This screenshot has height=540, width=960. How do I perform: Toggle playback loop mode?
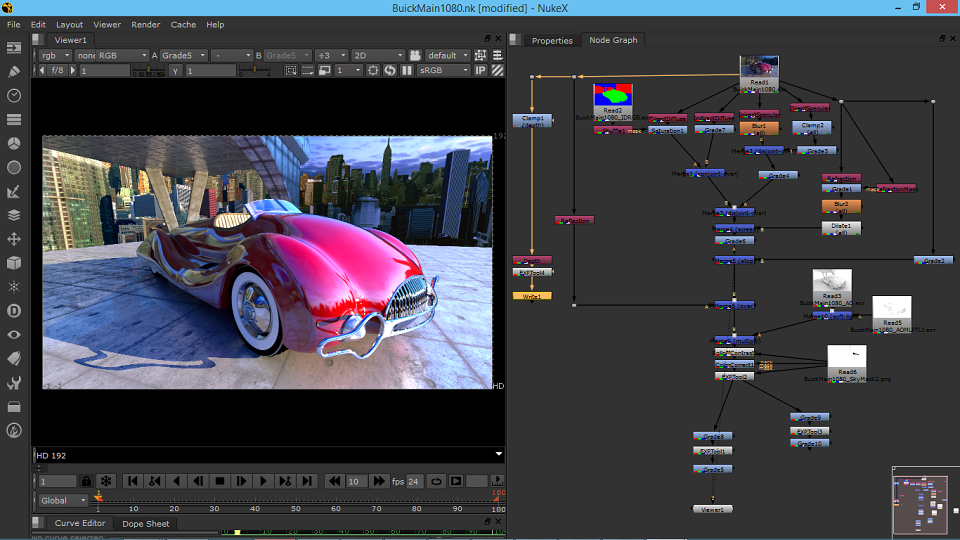coord(436,481)
